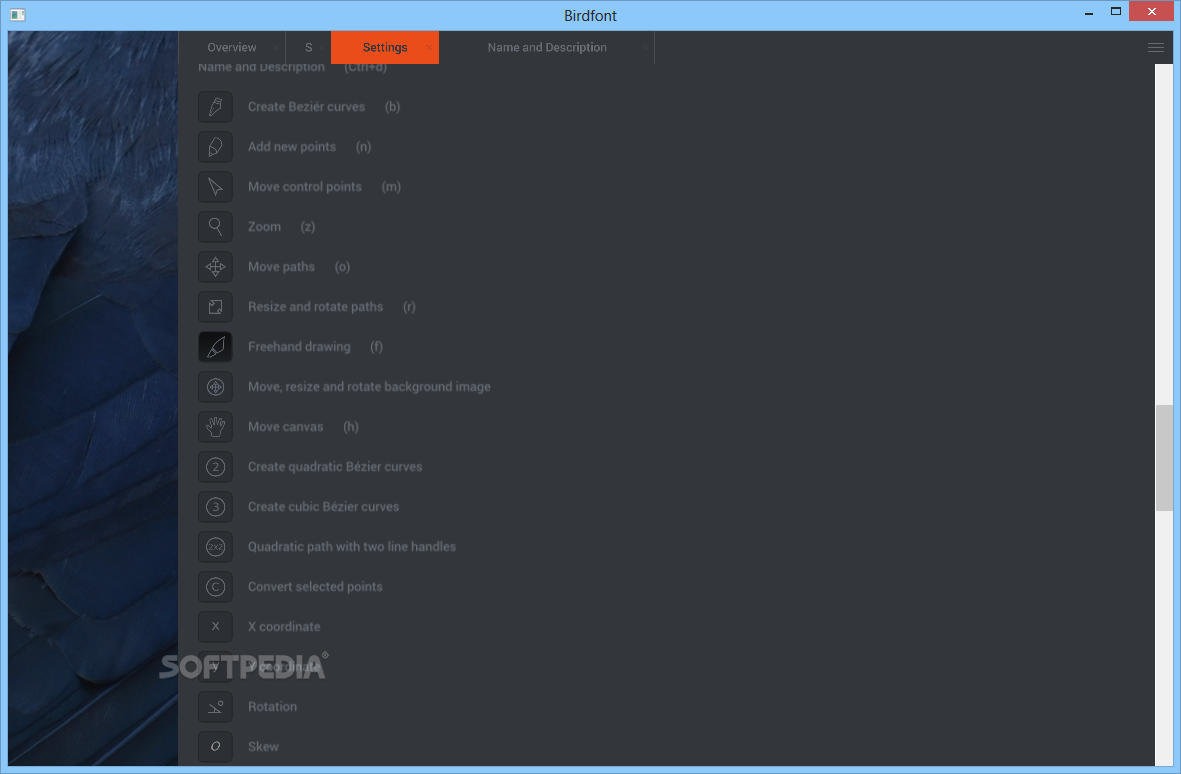Click the (f) shortcut for Freehand drawing
The width and height of the screenshot is (1181, 774).
pos(377,346)
